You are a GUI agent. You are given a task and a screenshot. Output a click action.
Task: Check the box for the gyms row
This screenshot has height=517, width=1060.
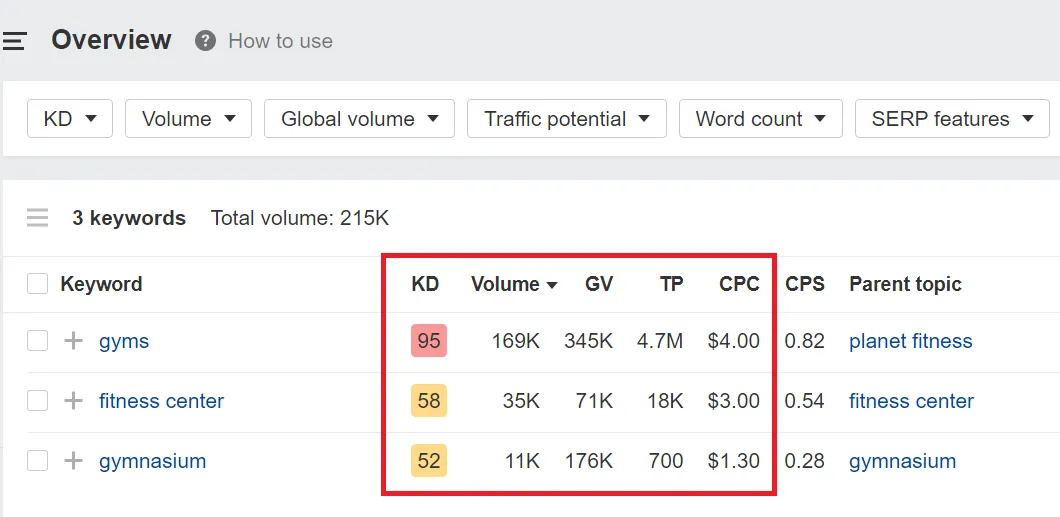(37, 341)
